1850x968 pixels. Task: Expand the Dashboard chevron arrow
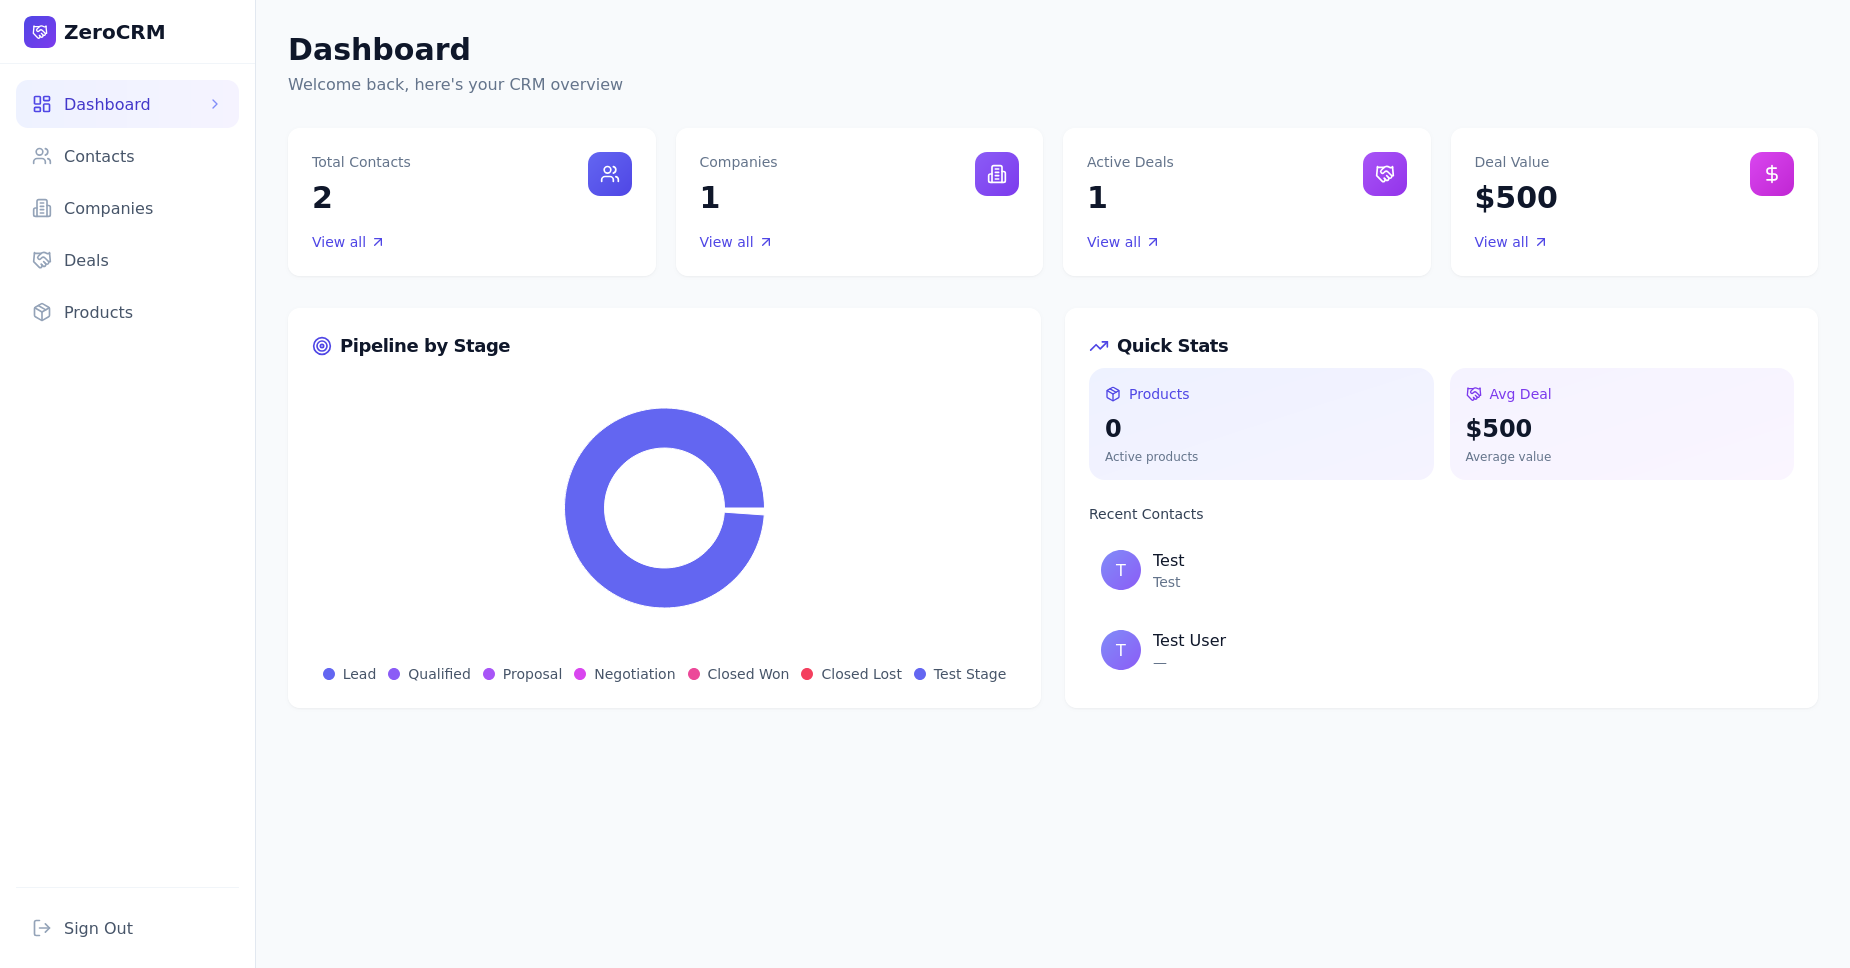(215, 104)
